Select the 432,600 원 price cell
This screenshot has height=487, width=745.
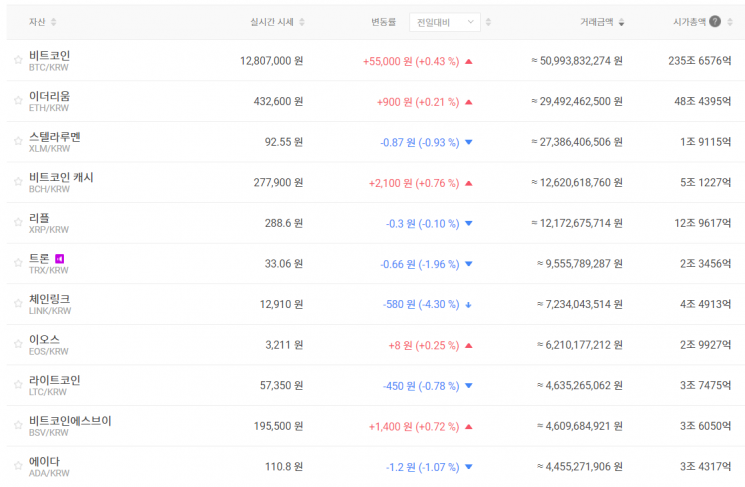(x=278, y=101)
